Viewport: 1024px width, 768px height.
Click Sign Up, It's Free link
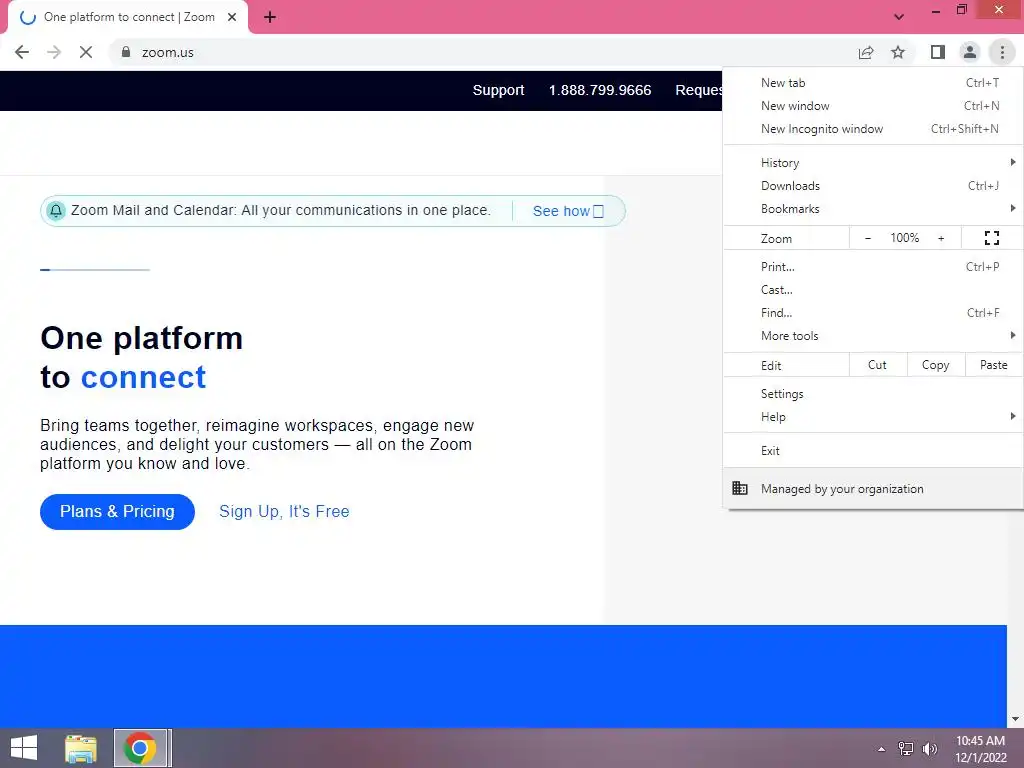click(x=284, y=511)
